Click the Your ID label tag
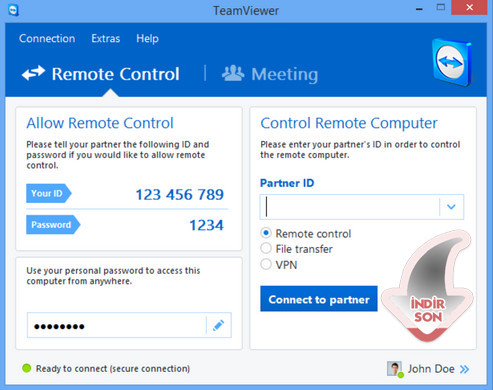This screenshot has width=493, height=390. [49, 193]
